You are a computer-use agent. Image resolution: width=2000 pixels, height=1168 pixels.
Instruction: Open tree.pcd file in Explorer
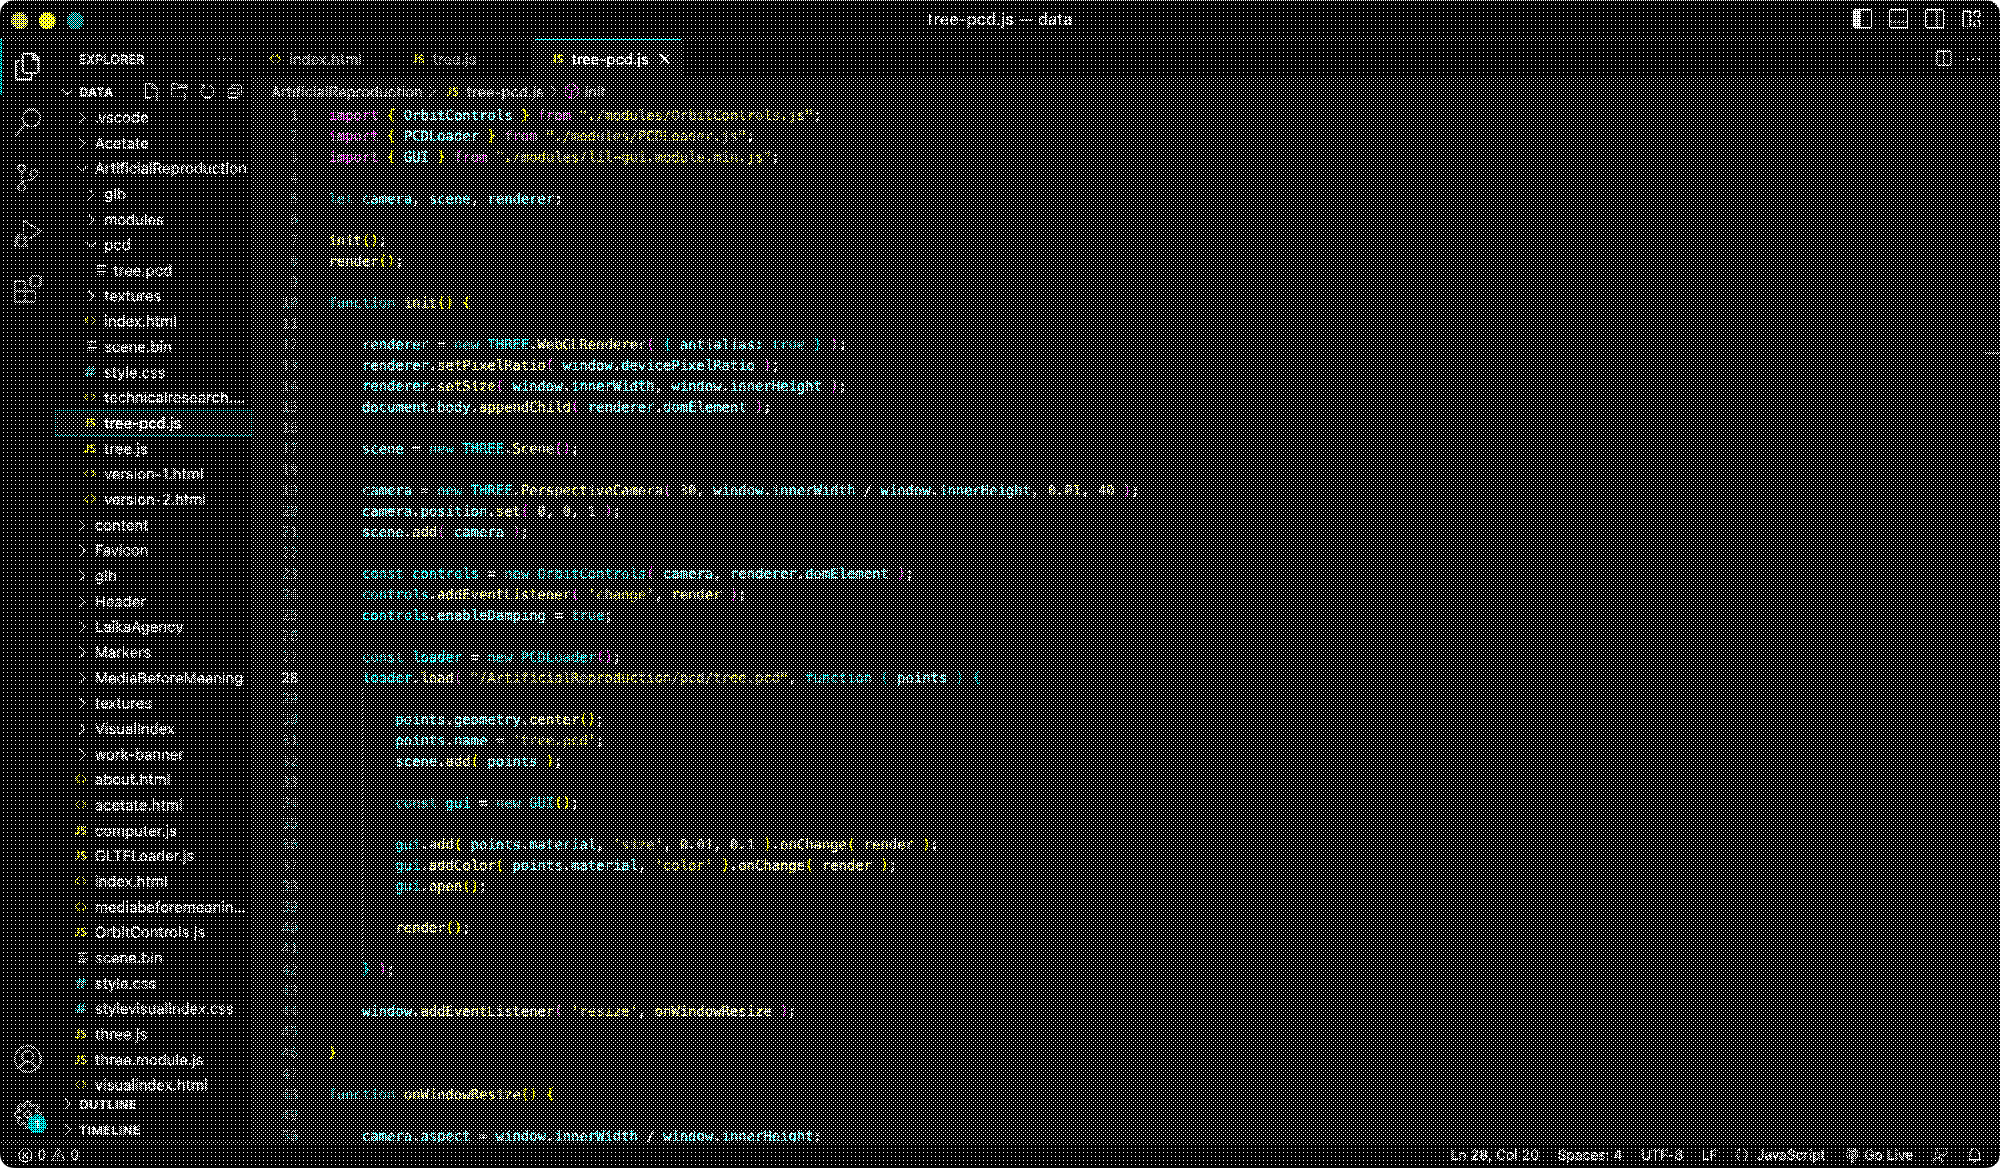pyautogui.click(x=142, y=270)
